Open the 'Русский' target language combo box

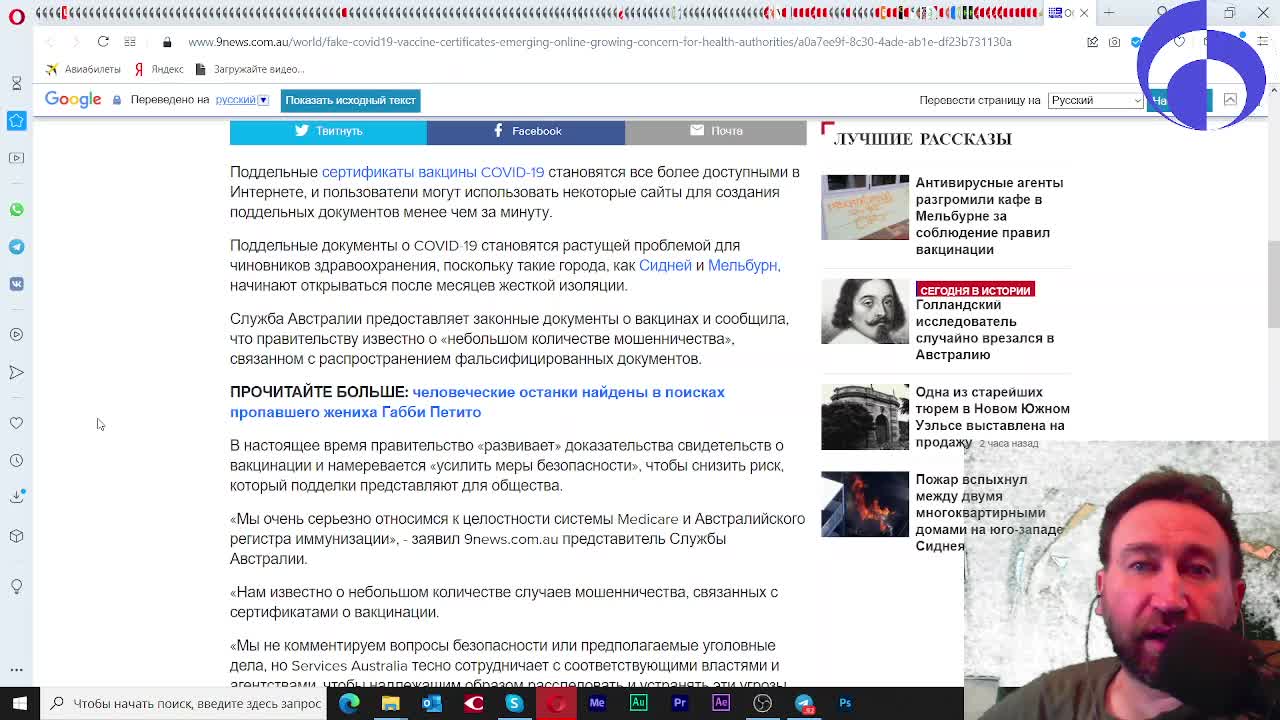click(1095, 100)
